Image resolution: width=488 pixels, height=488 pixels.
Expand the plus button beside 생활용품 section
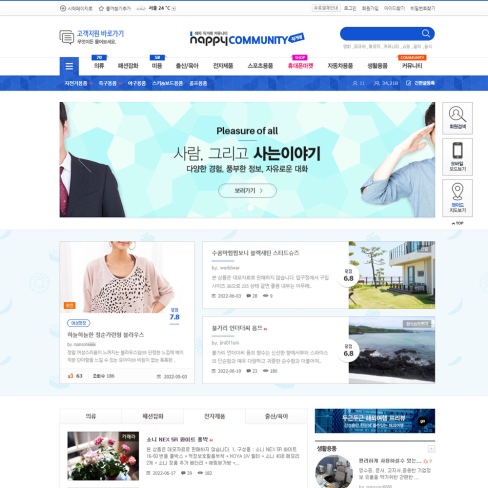[x=431, y=449]
